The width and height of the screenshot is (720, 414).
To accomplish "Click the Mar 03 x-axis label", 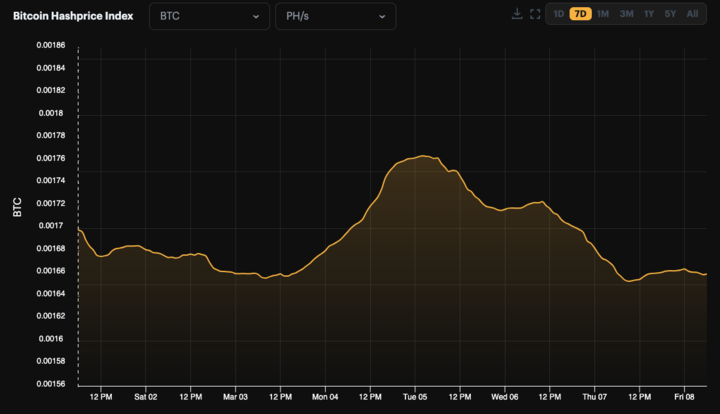I will coord(235,397).
